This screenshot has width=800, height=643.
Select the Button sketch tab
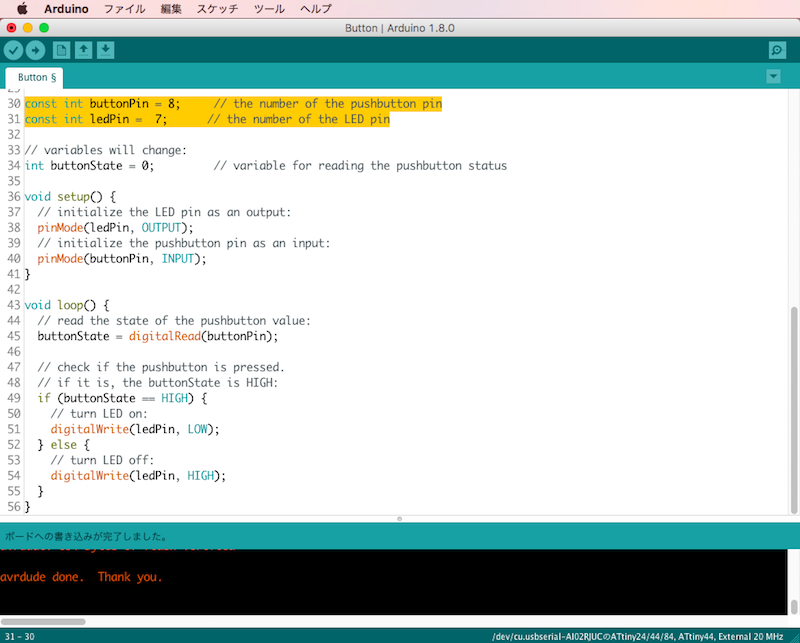point(34,78)
